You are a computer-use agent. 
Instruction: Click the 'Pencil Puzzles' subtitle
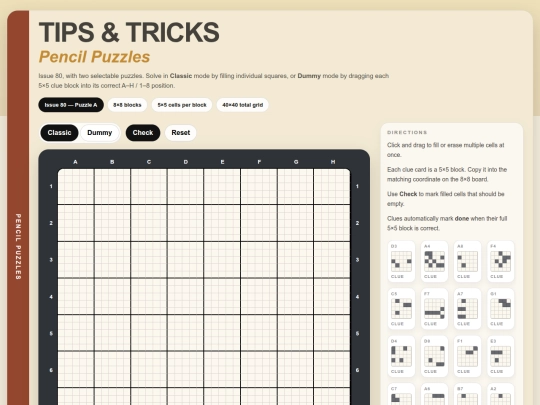[x=94, y=57]
